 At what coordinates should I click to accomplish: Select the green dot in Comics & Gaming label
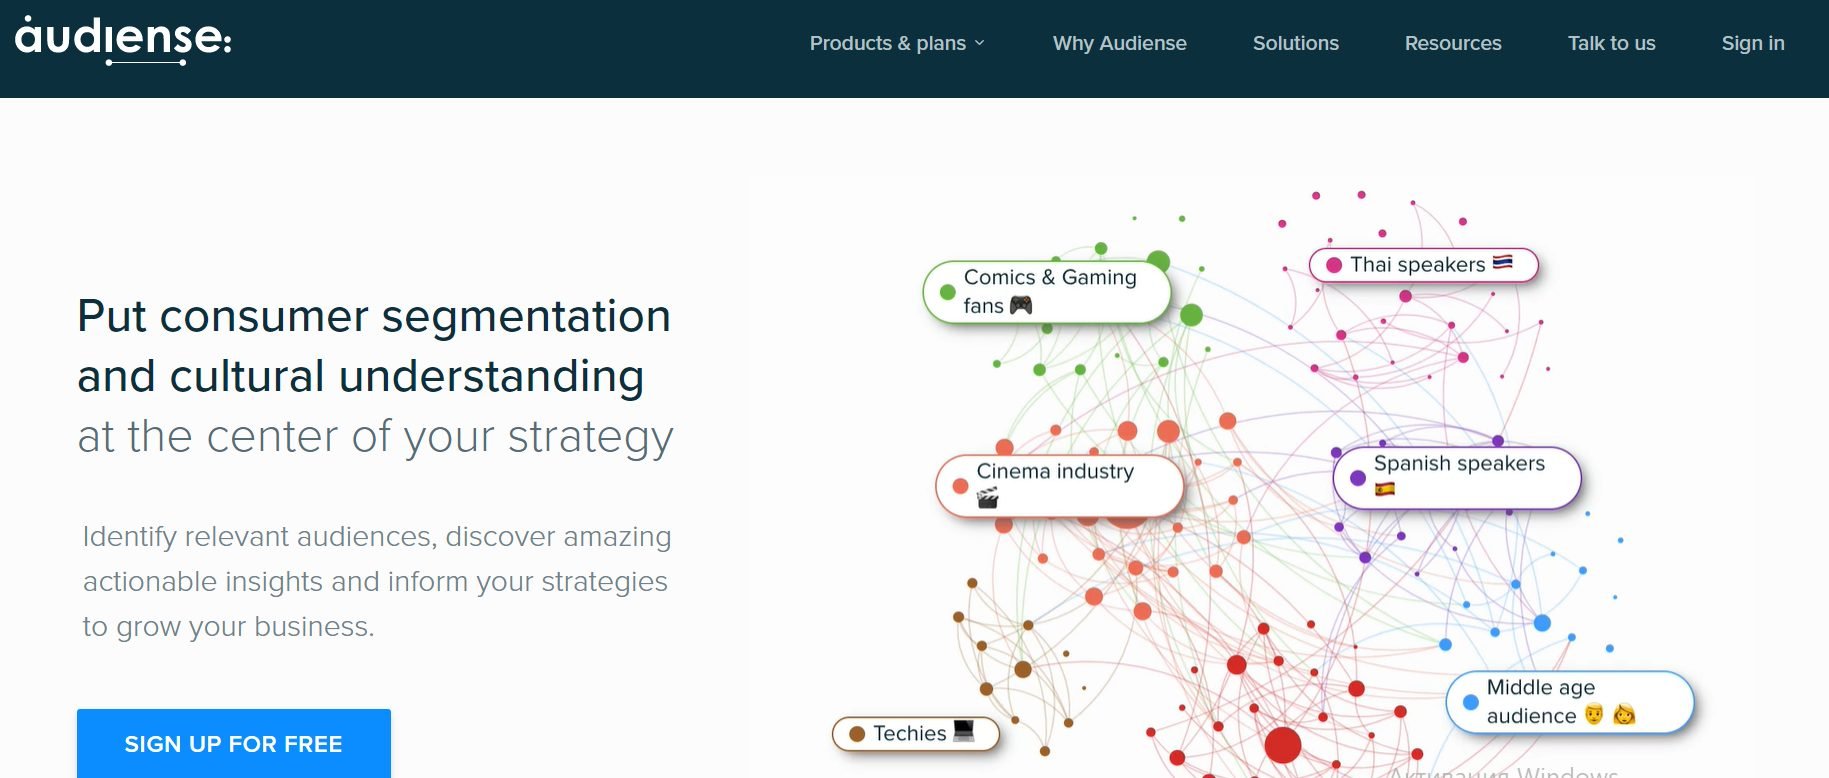(x=948, y=292)
